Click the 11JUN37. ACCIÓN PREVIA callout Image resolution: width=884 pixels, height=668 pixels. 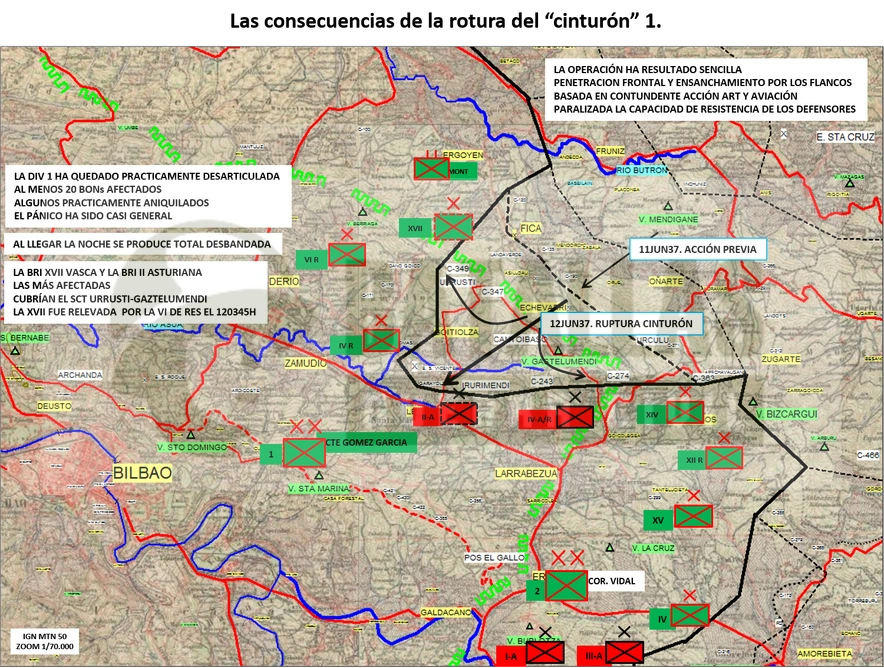698,249
